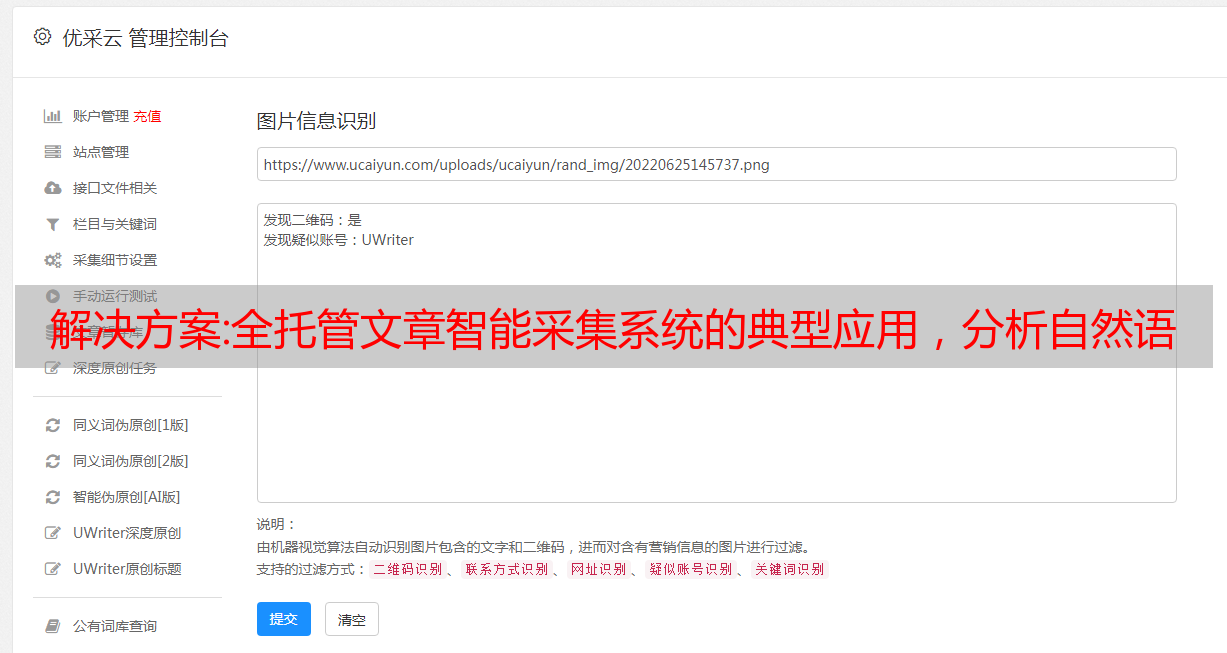
Task: Click the 说明： label
Action: [276, 524]
